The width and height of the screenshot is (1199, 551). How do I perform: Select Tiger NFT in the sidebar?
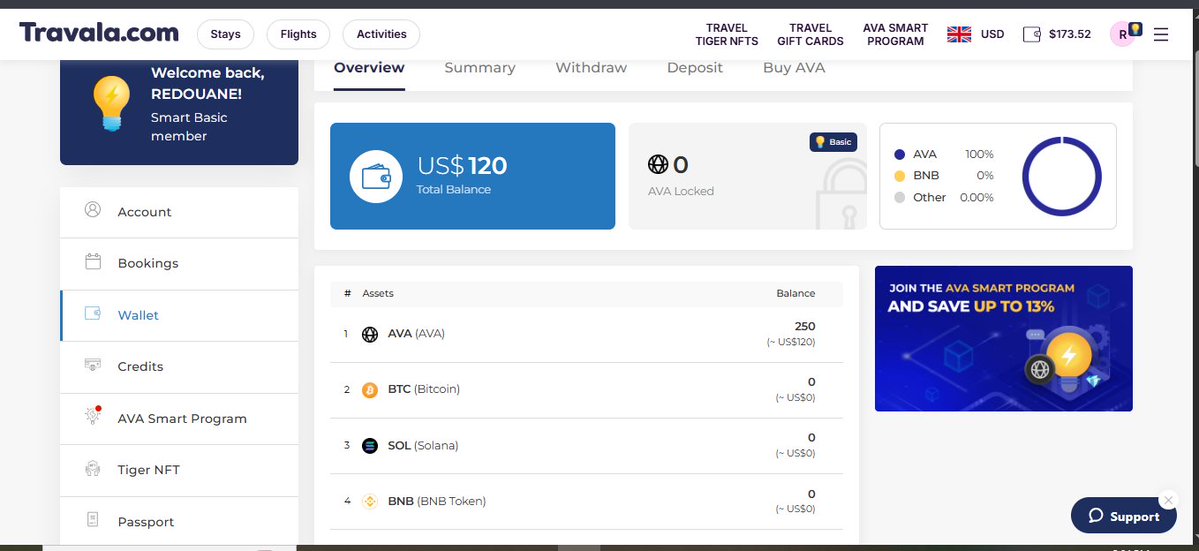pos(179,470)
